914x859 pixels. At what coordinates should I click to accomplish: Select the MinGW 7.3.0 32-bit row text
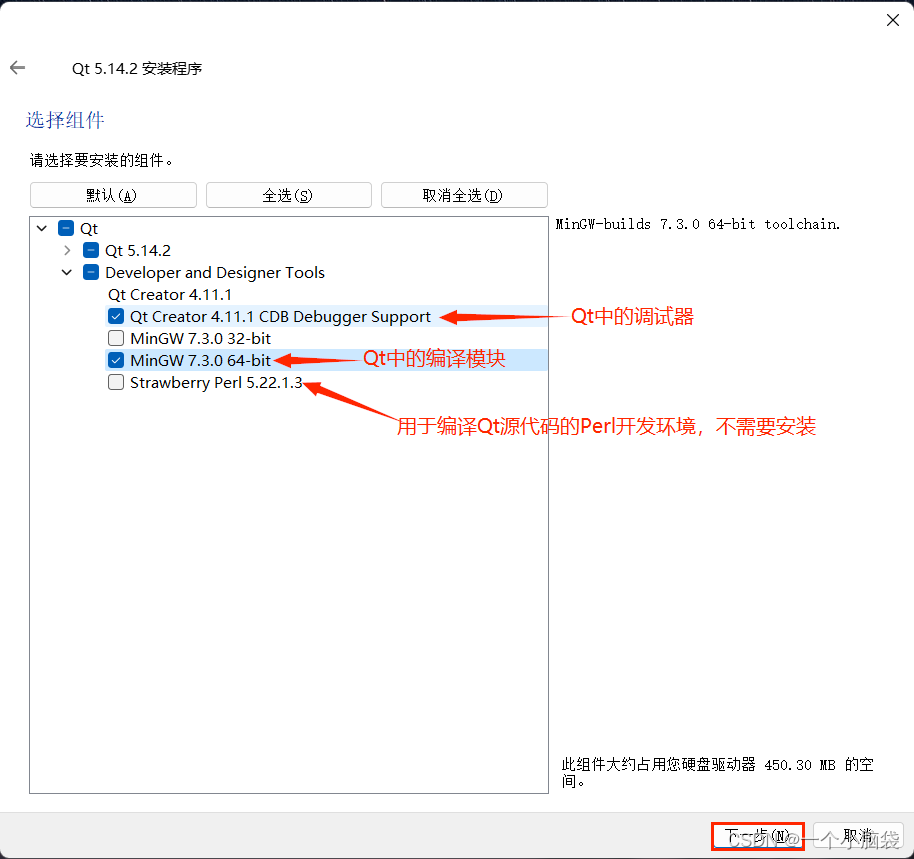(x=201, y=339)
